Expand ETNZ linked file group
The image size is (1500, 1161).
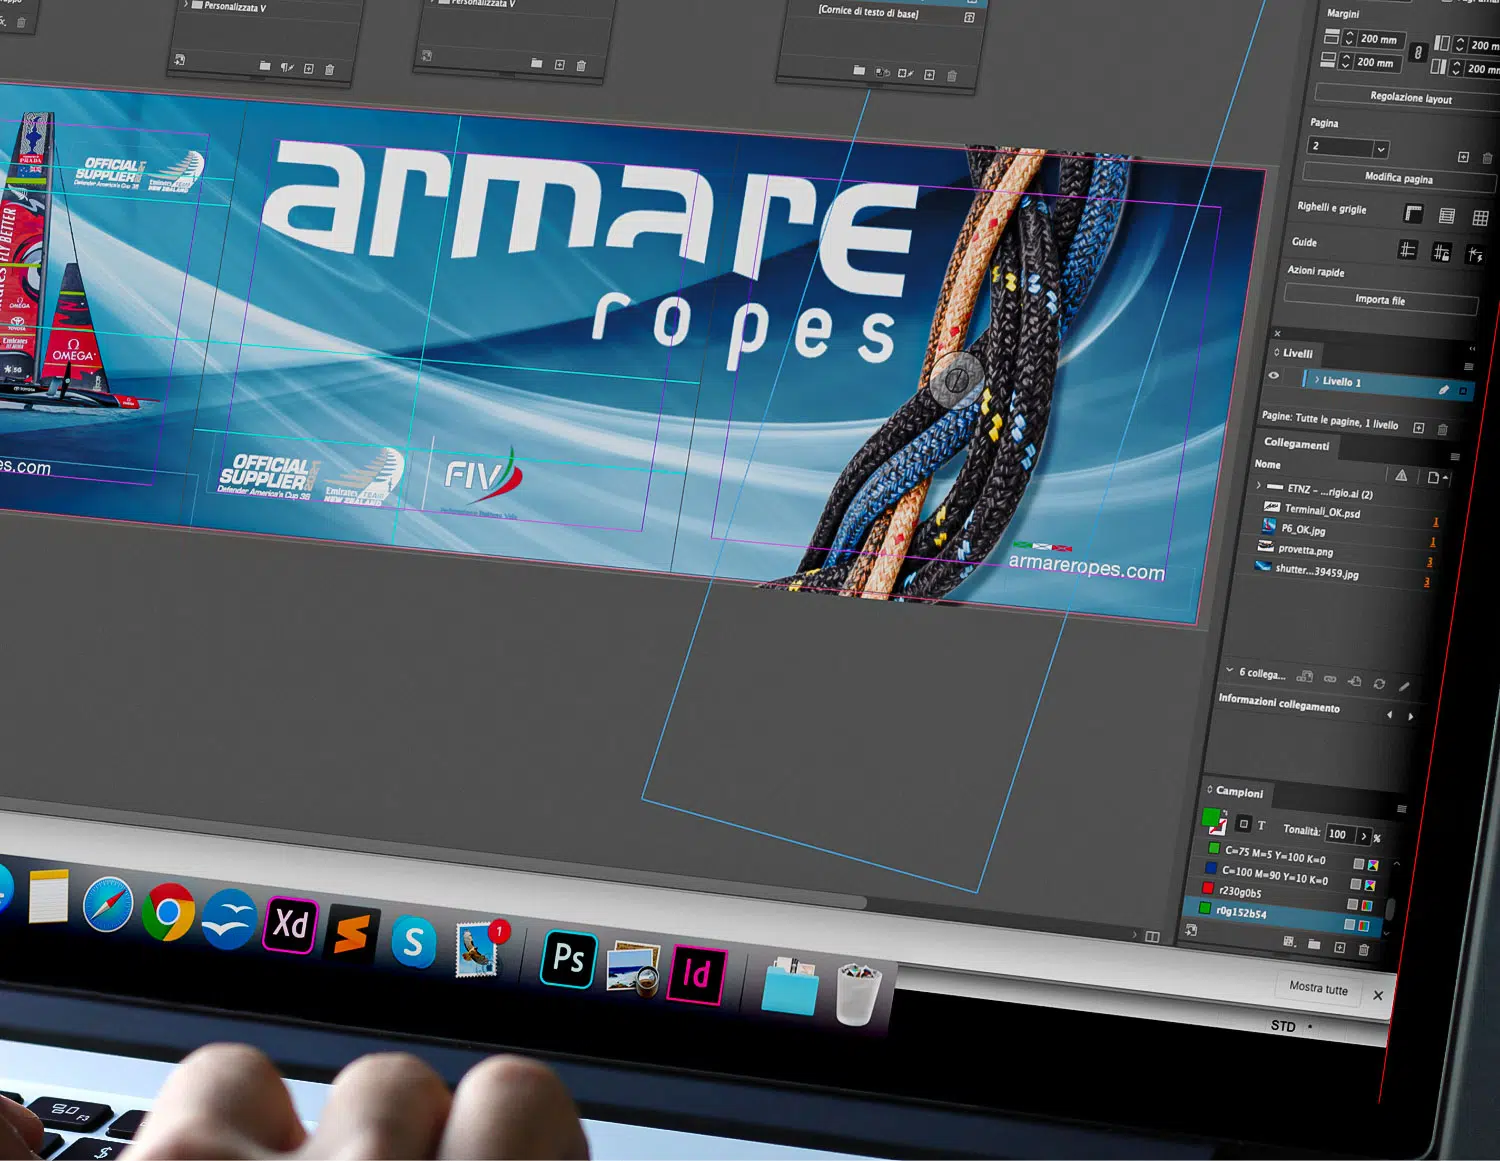[x=1258, y=486]
